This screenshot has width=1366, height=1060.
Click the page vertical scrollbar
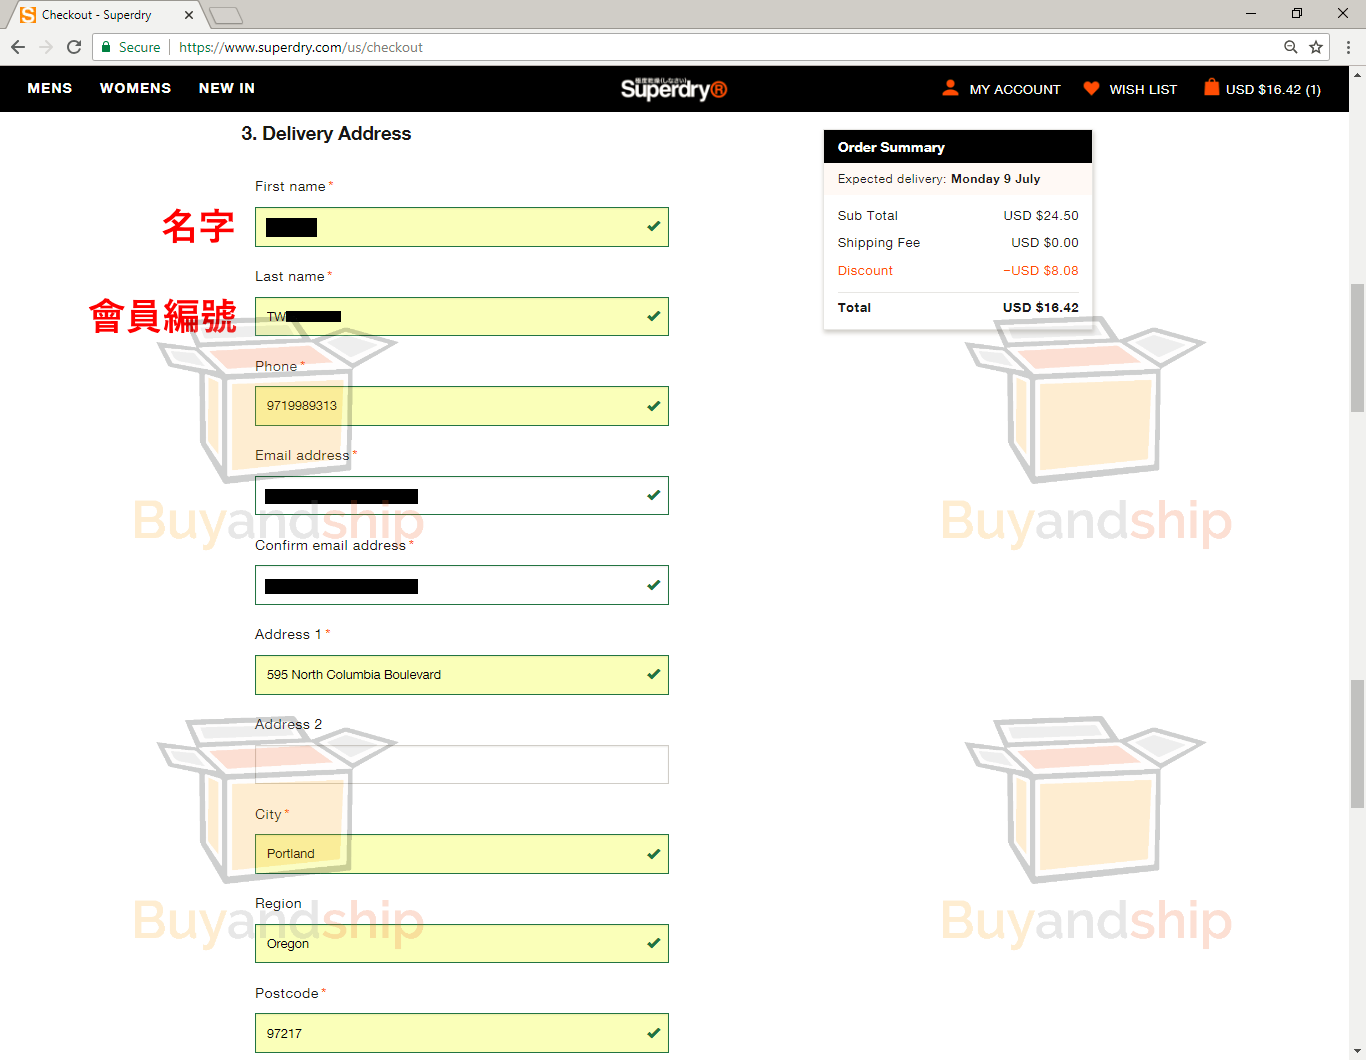tap(1357, 350)
